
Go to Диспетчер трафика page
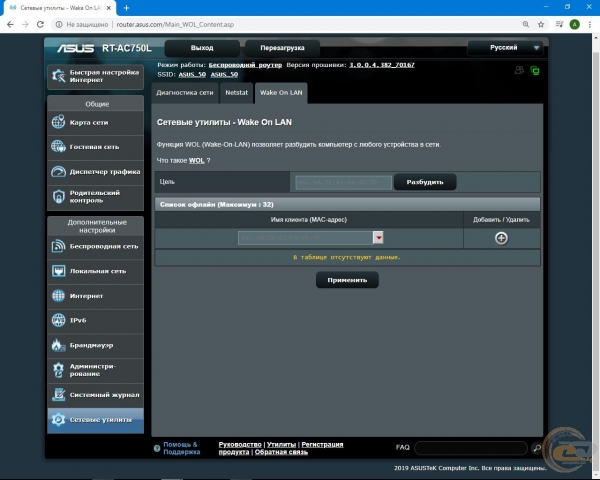[95, 172]
